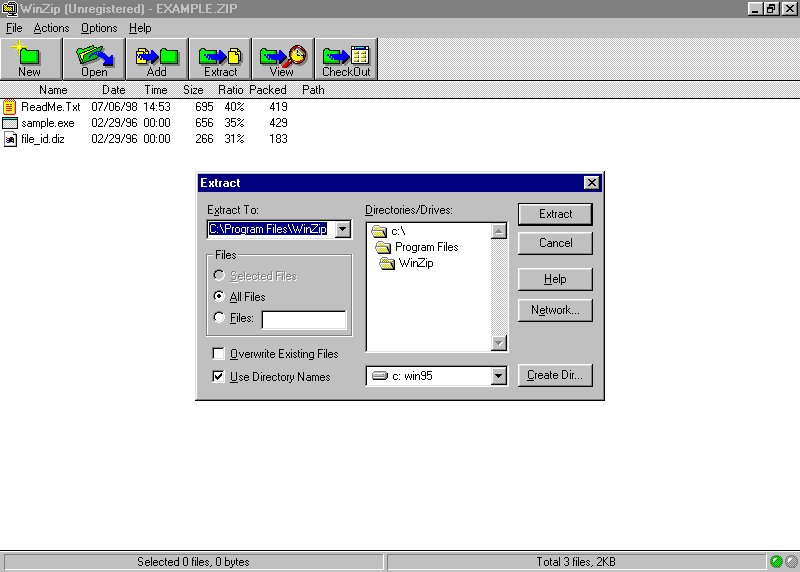The image size is (800, 572).
Task: Click the size 266 cell
Action: (204, 139)
